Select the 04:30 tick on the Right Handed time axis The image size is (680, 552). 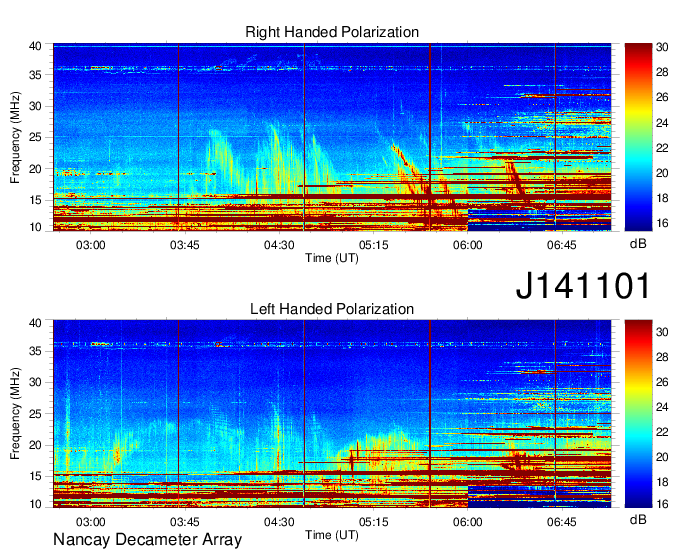click(279, 245)
